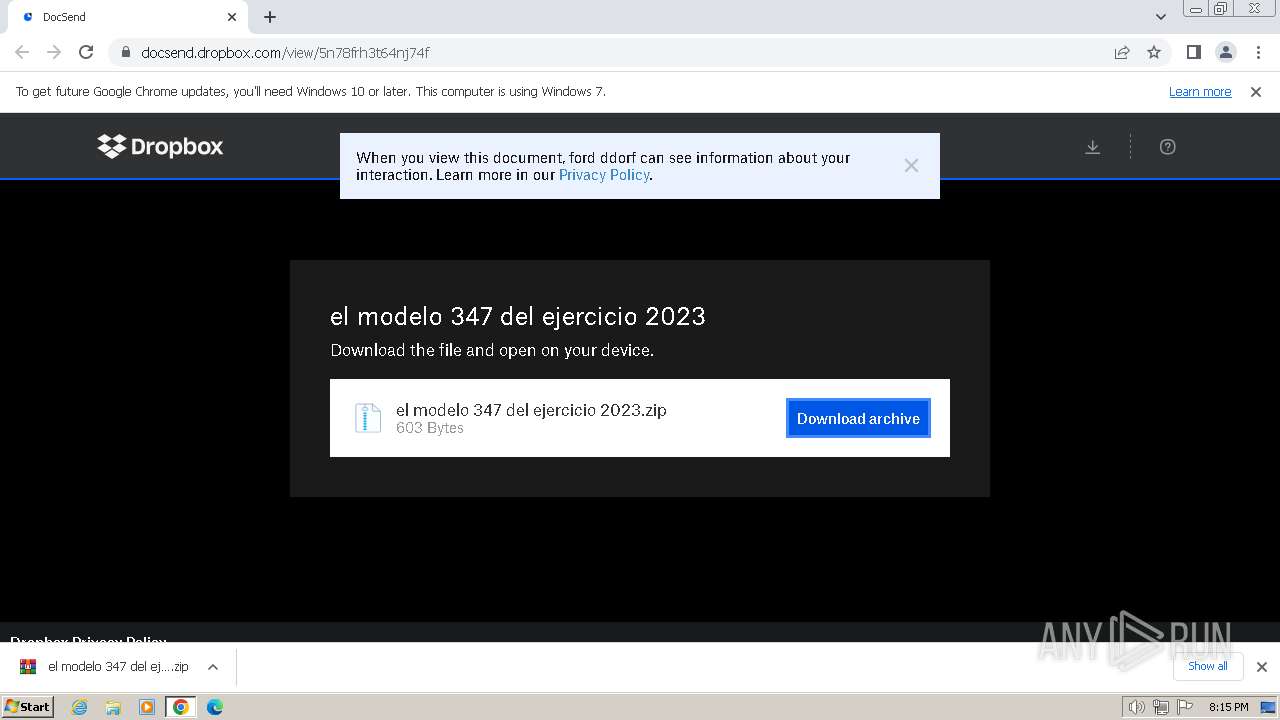Expand options for downloaded zip item
The width and height of the screenshot is (1280, 720).
(213, 667)
